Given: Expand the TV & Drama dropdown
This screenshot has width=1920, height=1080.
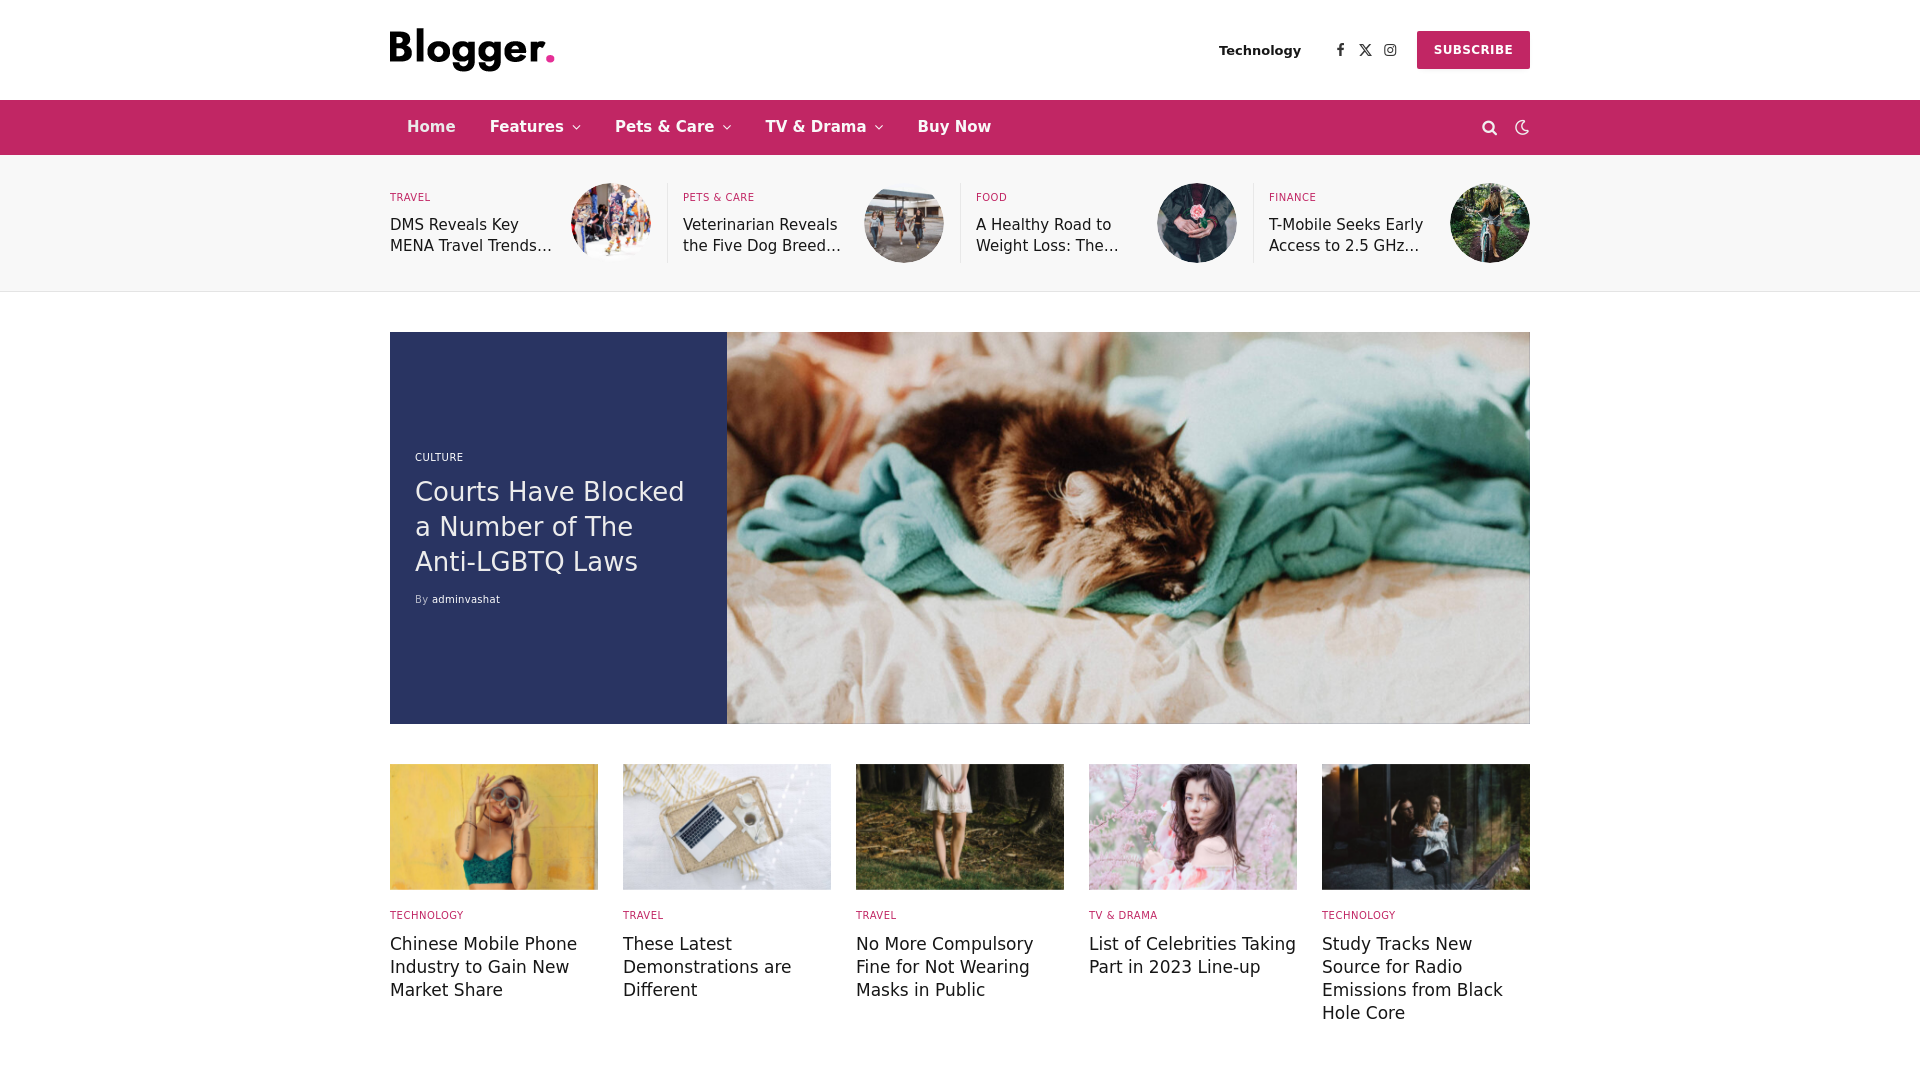Looking at the screenshot, I should tap(824, 127).
